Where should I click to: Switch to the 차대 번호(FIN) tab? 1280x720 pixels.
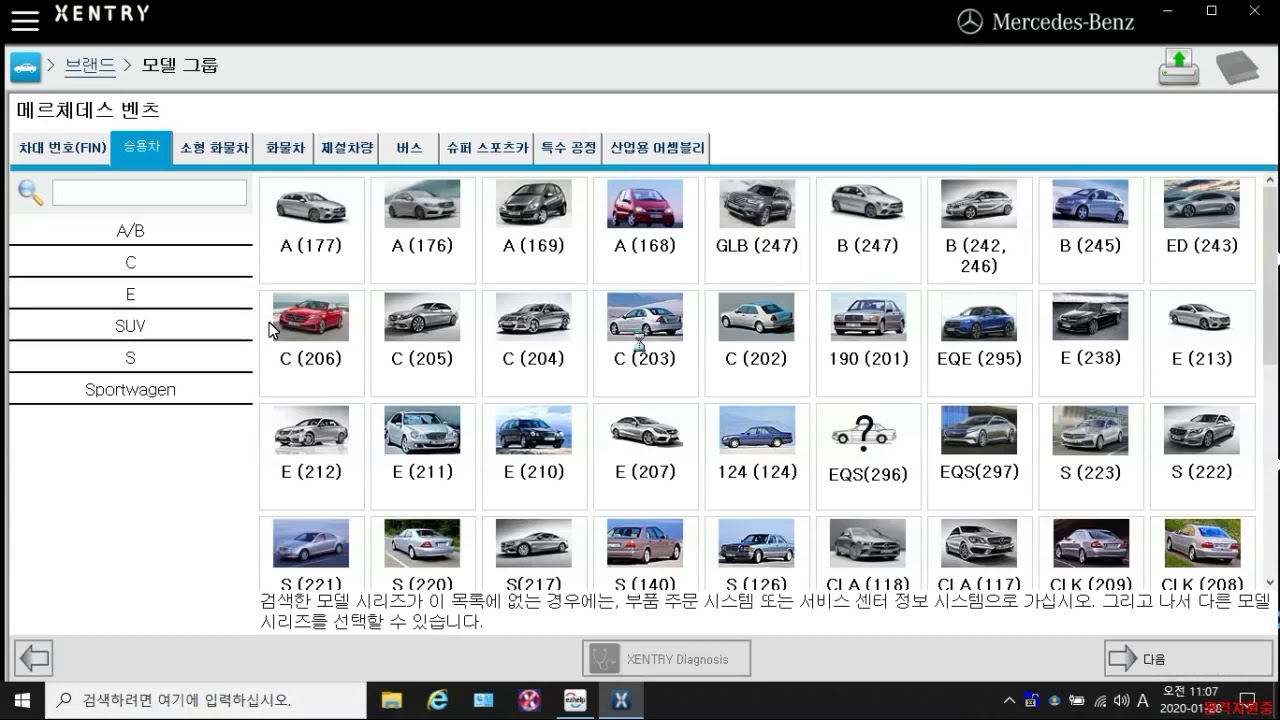62,148
